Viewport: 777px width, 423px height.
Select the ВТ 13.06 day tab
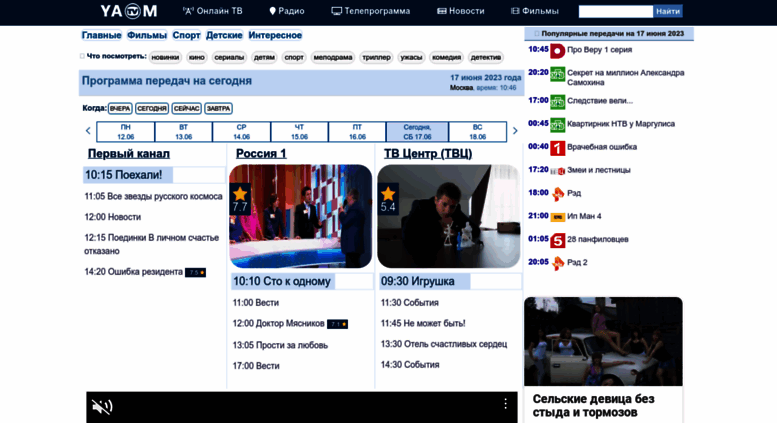pyautogui.click(x=184, y=132)
